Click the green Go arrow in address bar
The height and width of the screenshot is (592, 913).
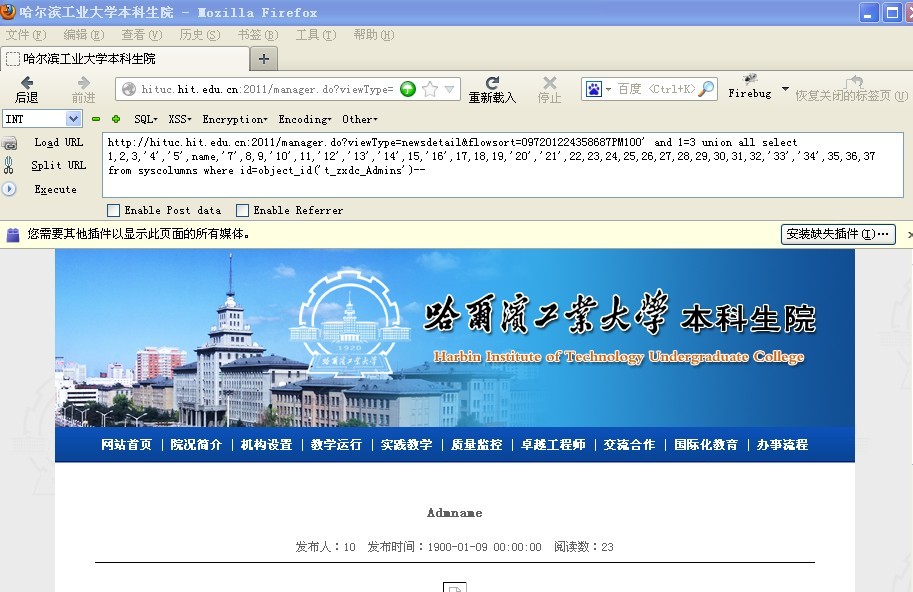(408, 89)
